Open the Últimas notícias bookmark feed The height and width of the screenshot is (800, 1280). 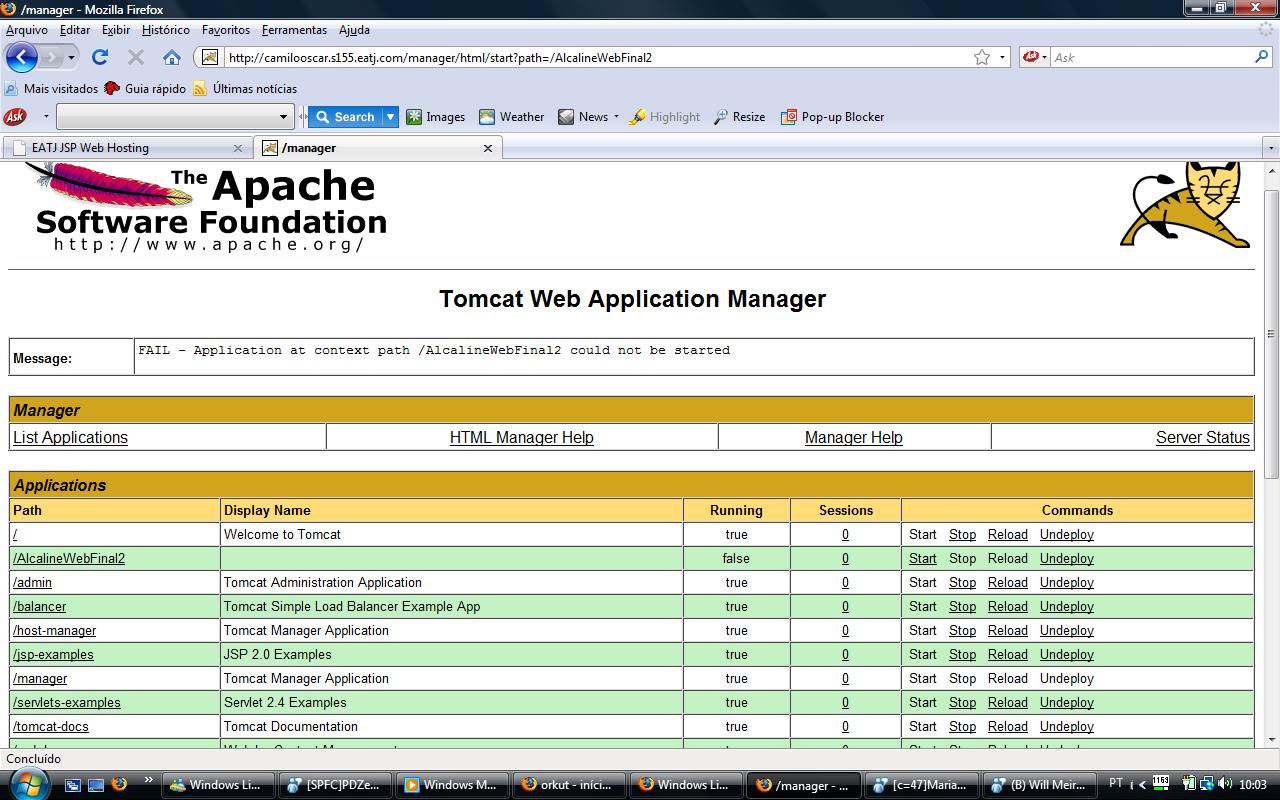pos(245,89)
